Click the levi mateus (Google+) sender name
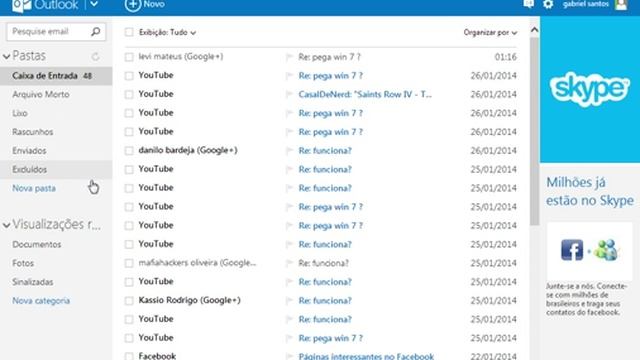This screenshot has height=360, width=640. pyautogui.click(x=180, y=56)
